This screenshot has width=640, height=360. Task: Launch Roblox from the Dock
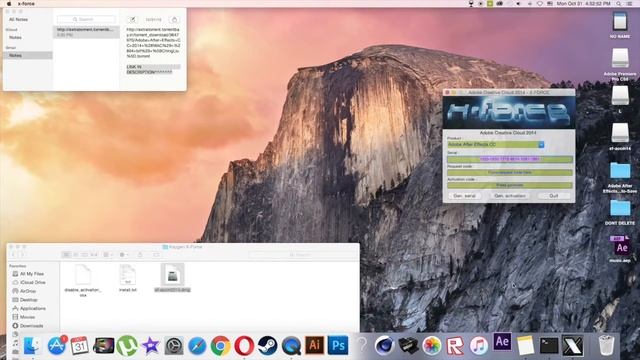pyautogui.click(x=455, y=346)
